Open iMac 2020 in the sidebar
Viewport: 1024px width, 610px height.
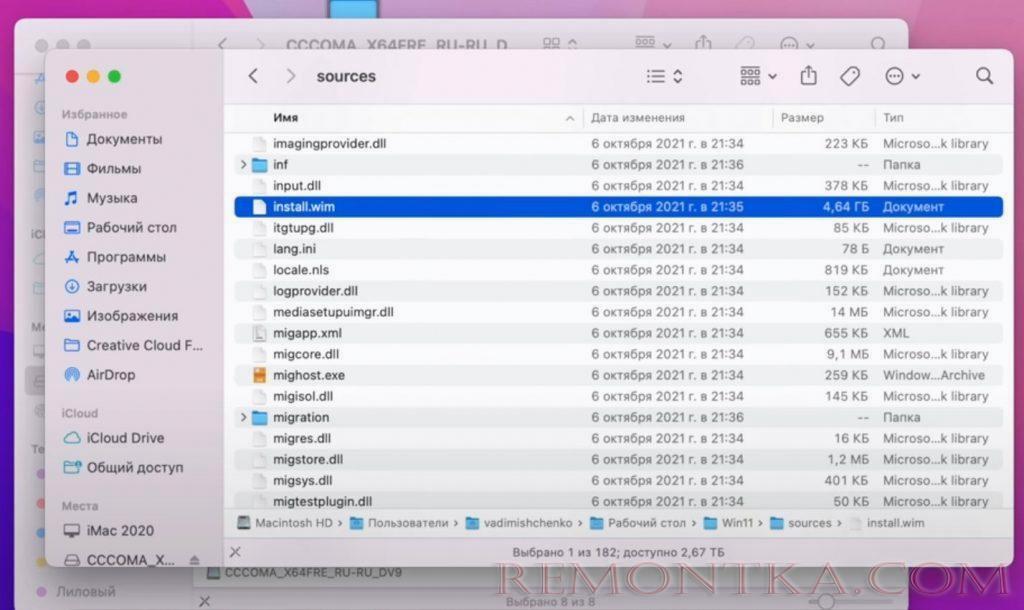pos(109,530)
